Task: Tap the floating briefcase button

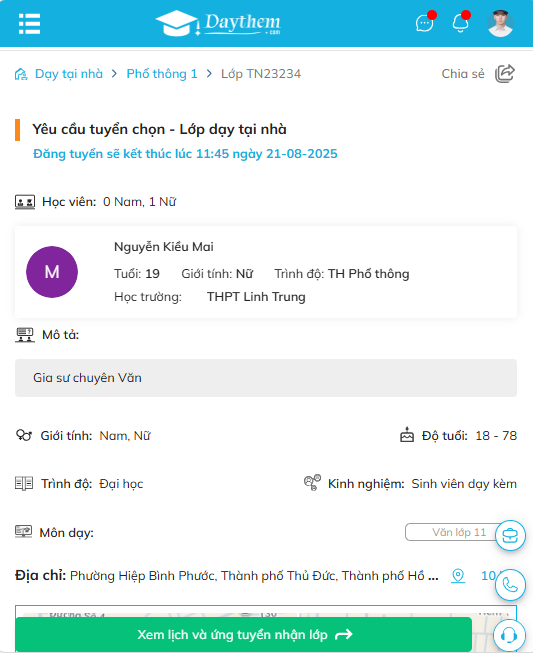Action: pyautogui.click(x=510, y=536)
